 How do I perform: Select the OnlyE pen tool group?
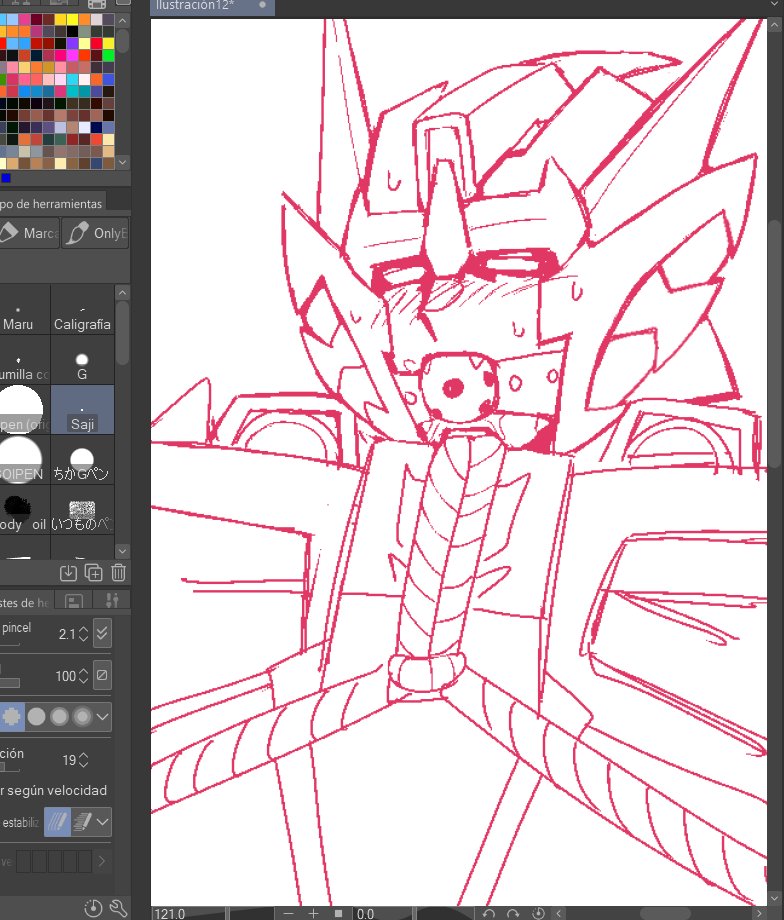click(x=95, y=233)
